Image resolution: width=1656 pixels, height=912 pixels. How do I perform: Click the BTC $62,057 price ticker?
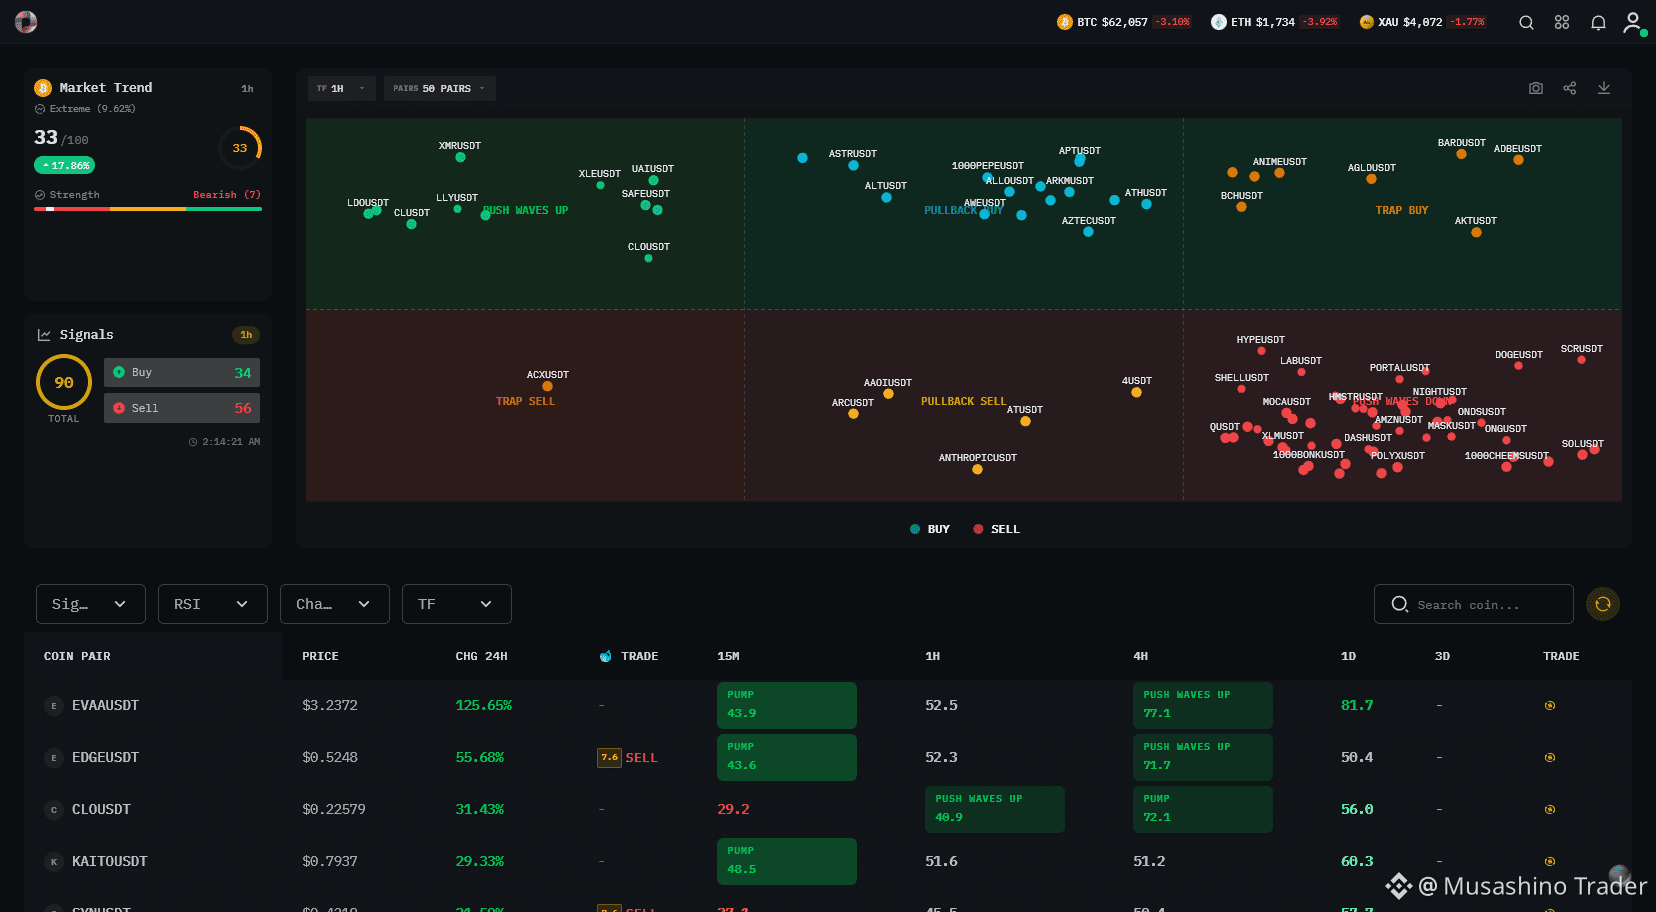[x=1125, y=22]
